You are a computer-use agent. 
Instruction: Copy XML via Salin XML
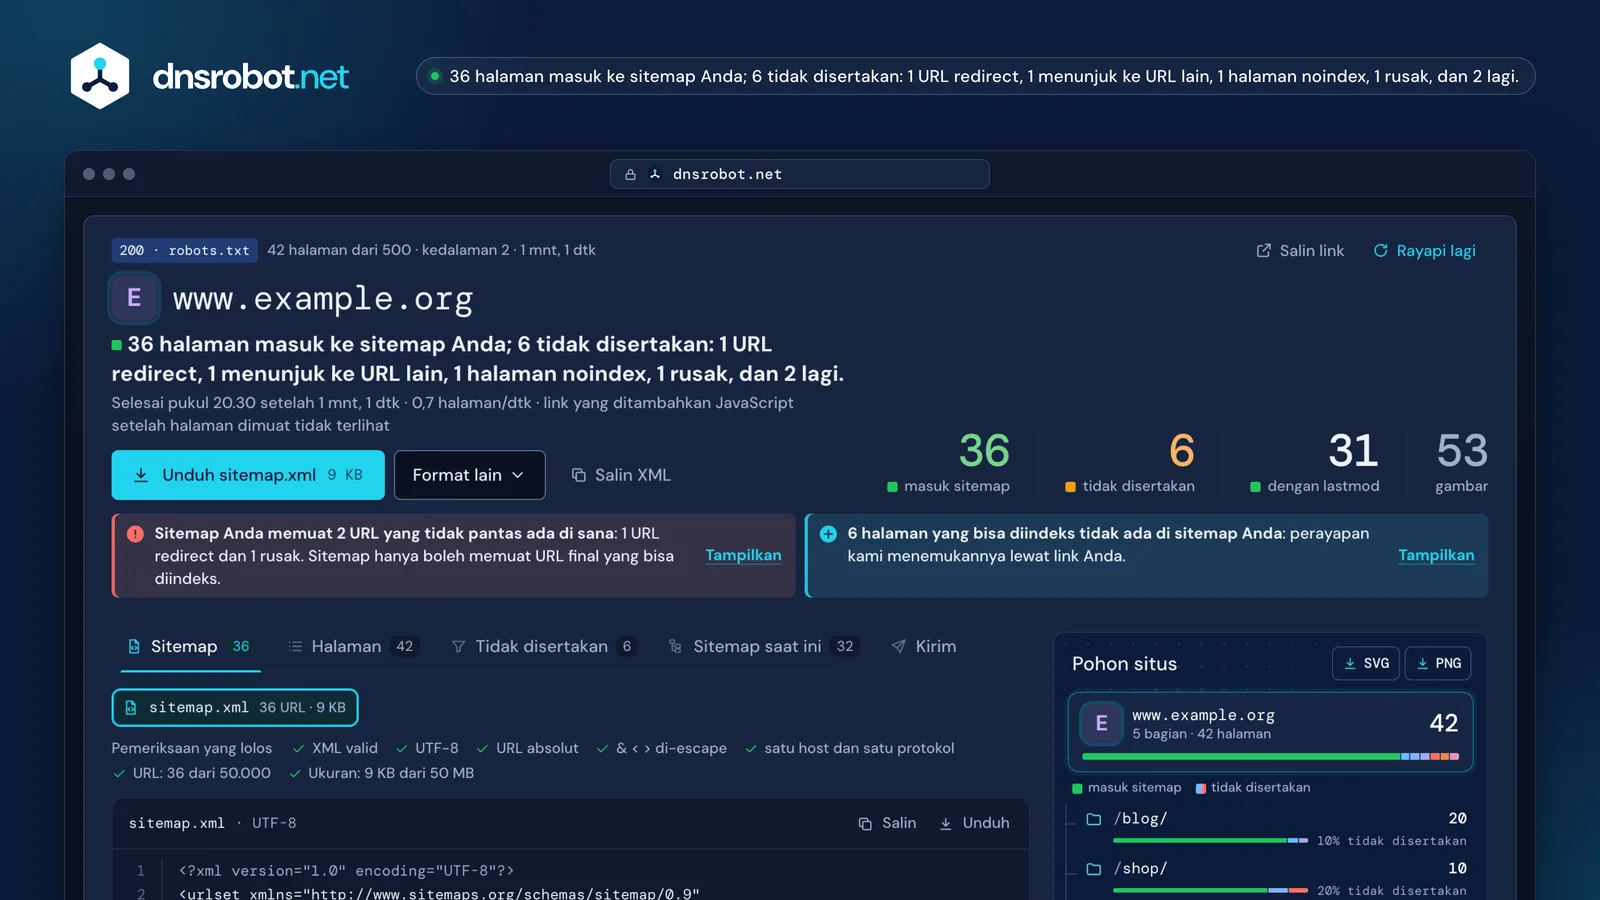621,475
